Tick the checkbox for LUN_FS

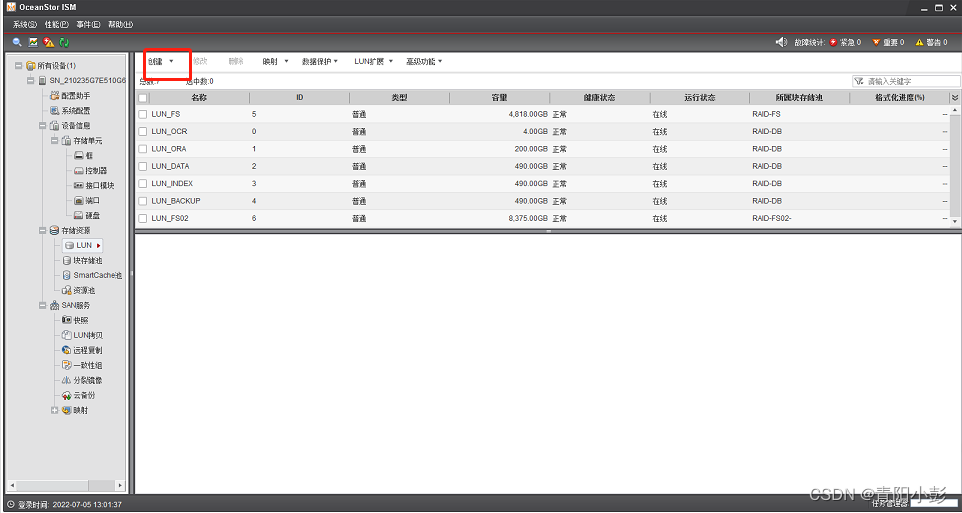(142, 114)
